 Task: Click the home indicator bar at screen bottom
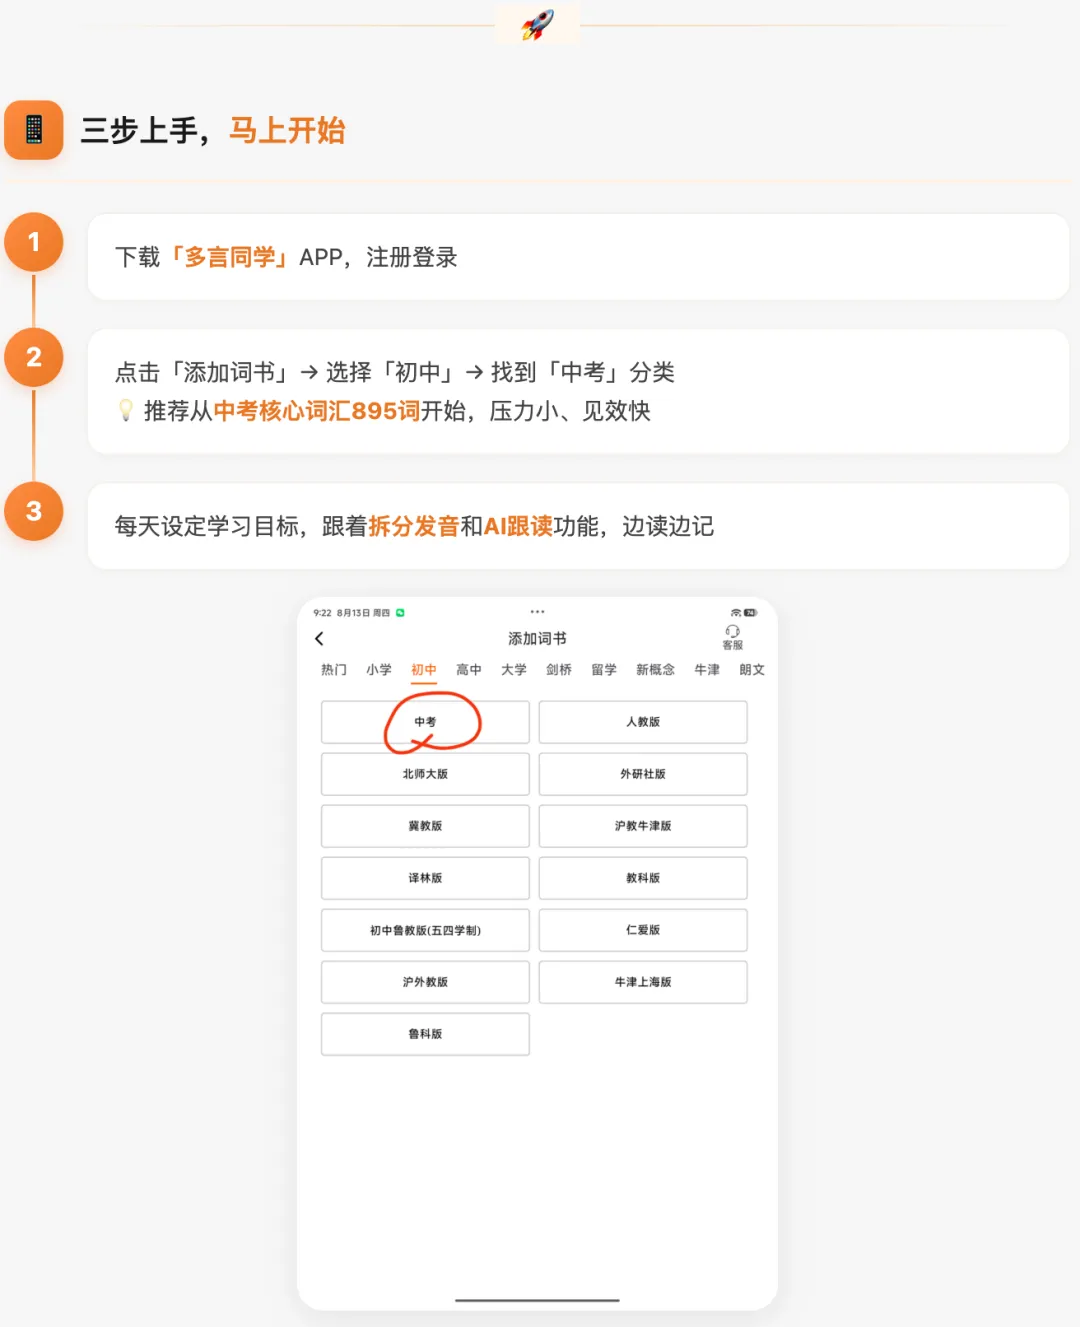[537, 1300]
